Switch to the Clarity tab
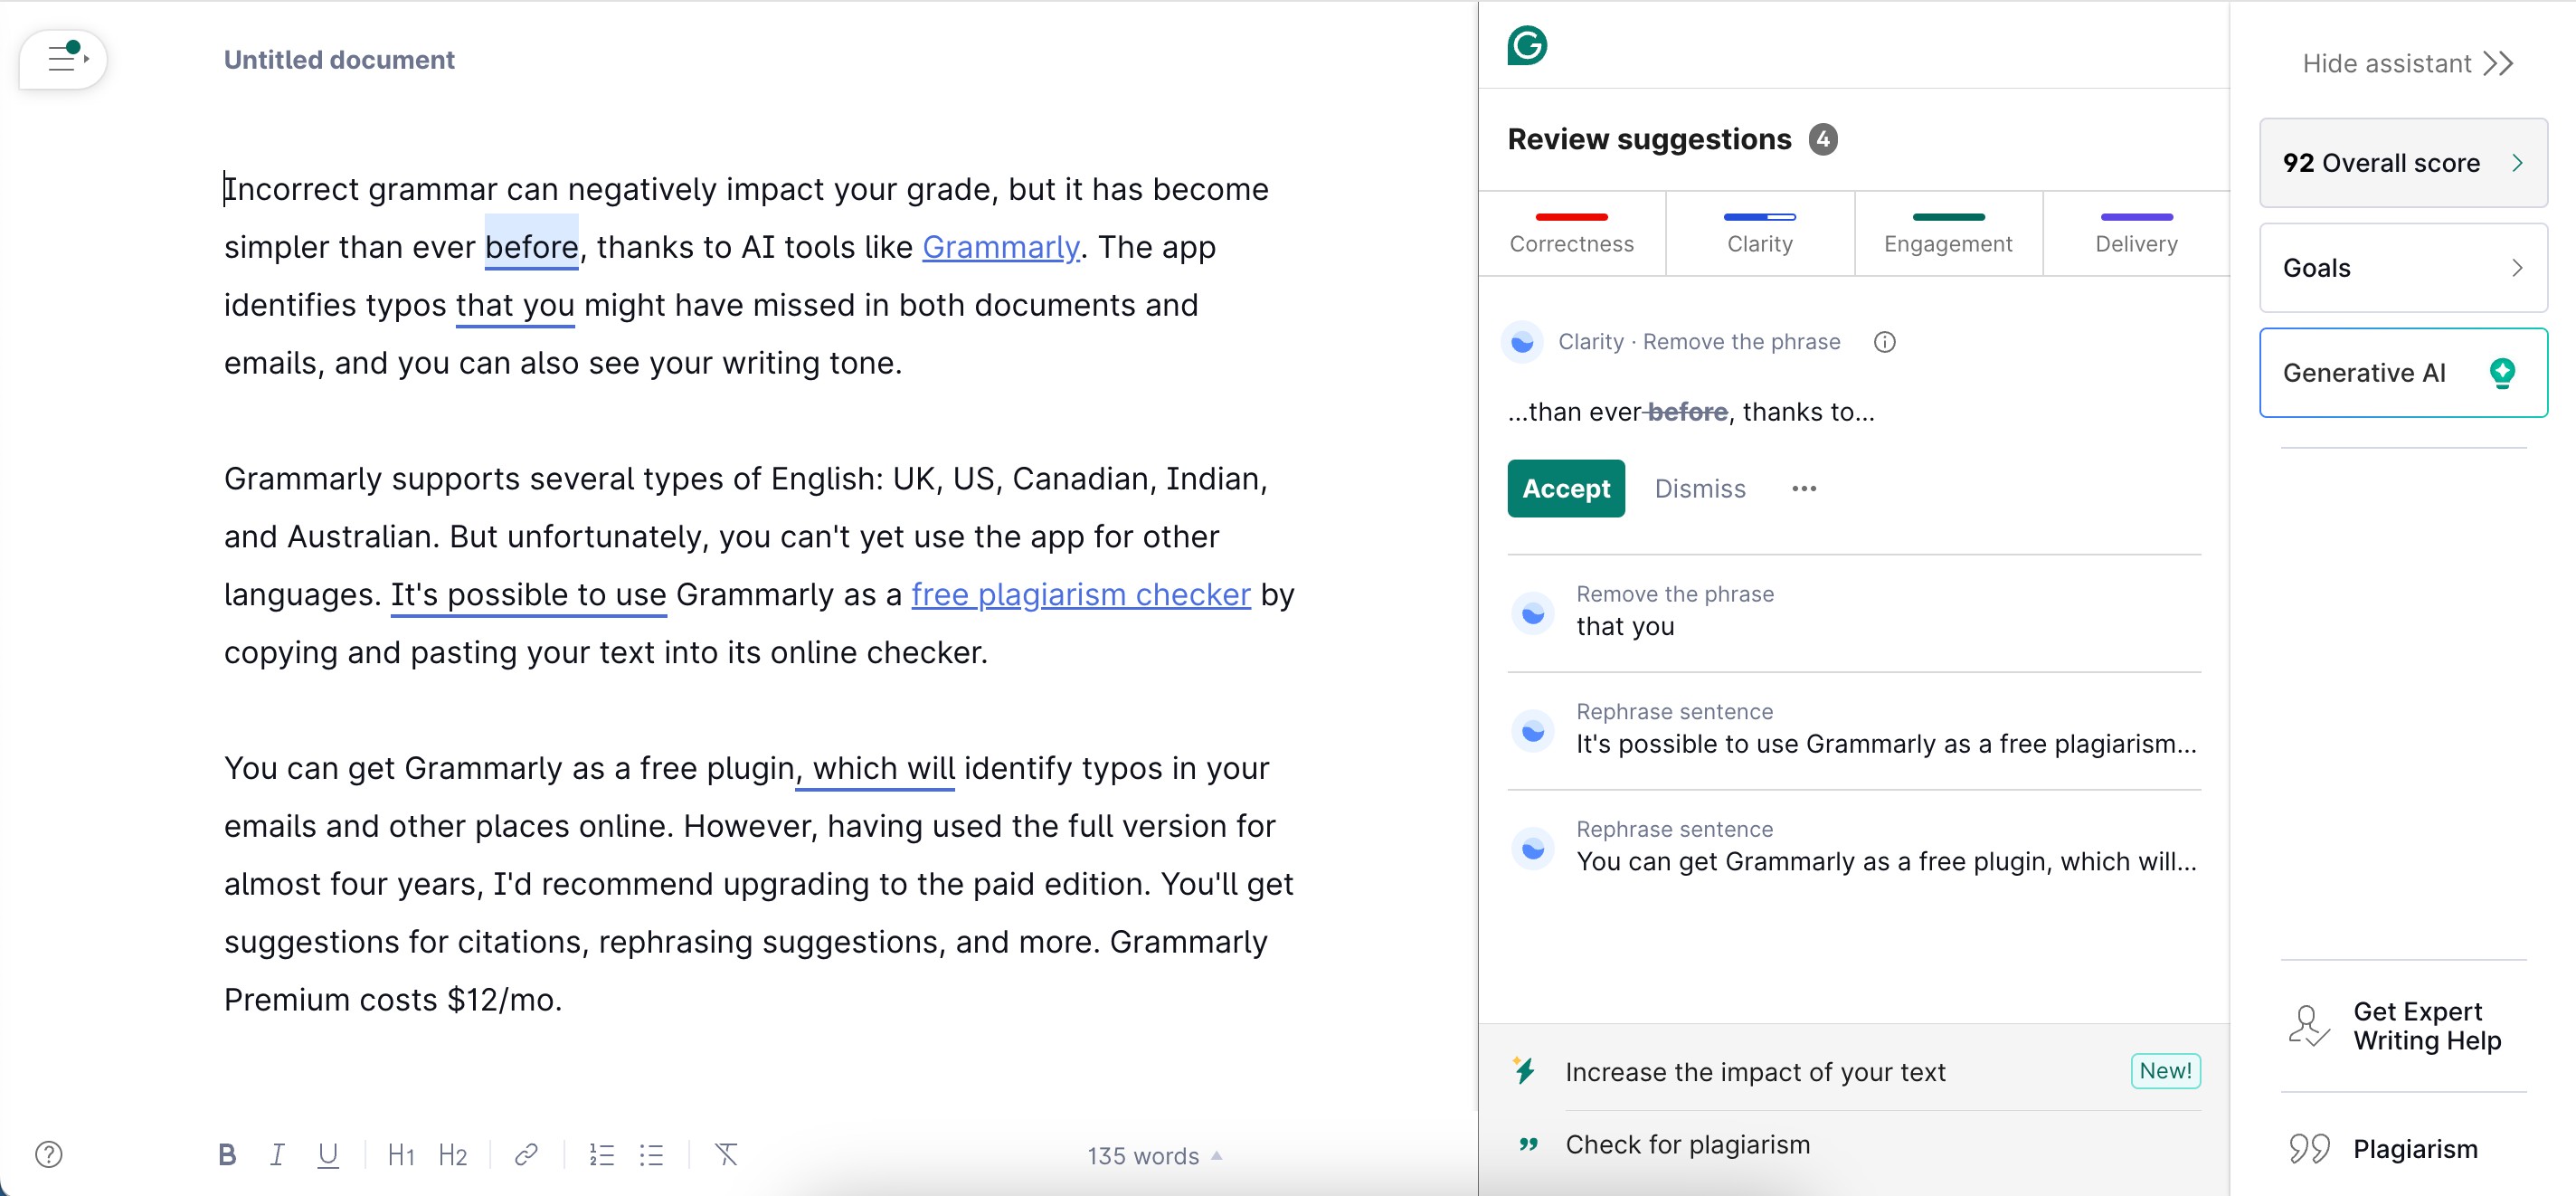The width and height of the screenshot is (2576, 1196). pyautogui.click(x=1759, y=233)
